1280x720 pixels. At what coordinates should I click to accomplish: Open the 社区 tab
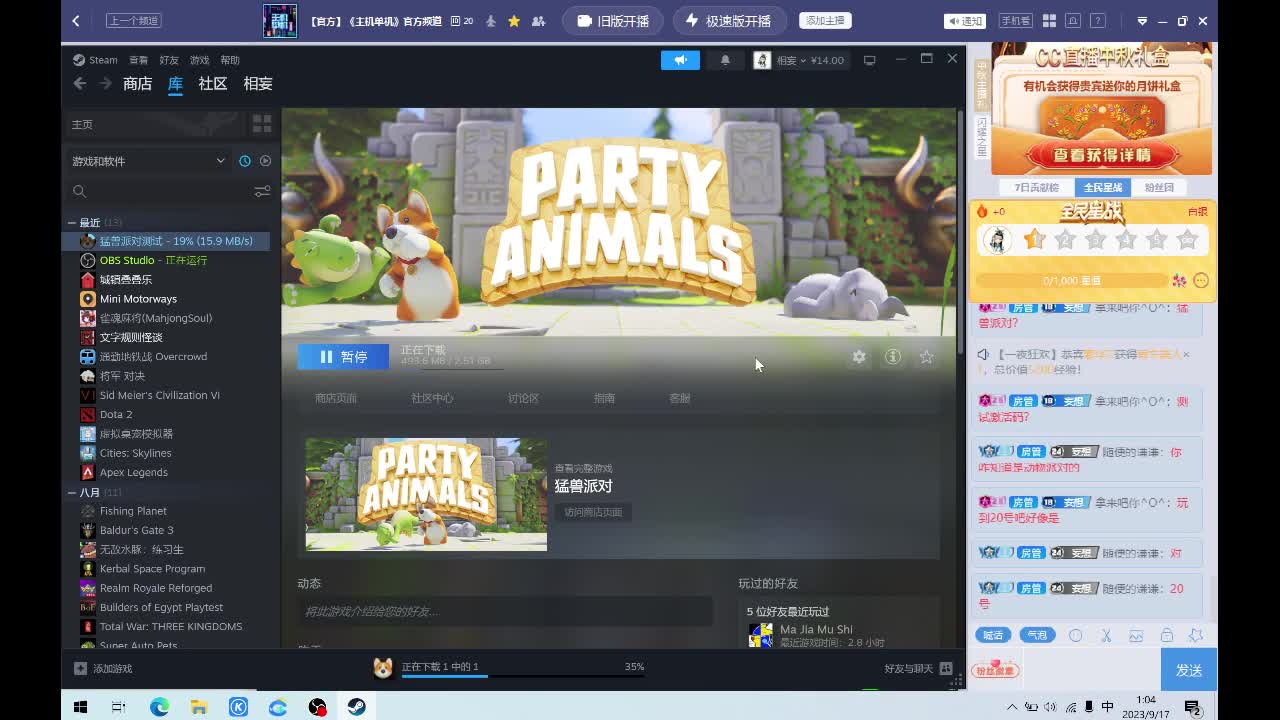(213, 84)
